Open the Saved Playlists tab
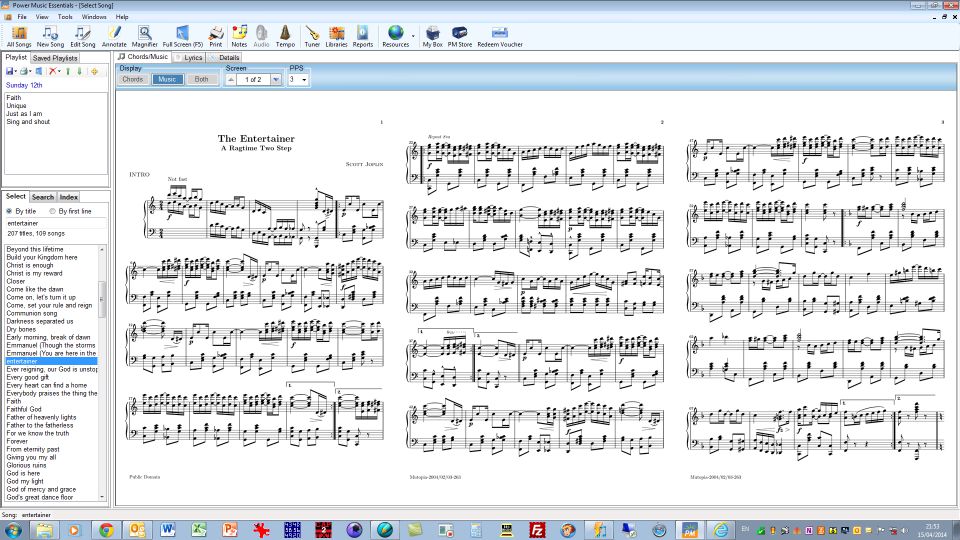This screenshot has height=540, width=960. point(55,58)
